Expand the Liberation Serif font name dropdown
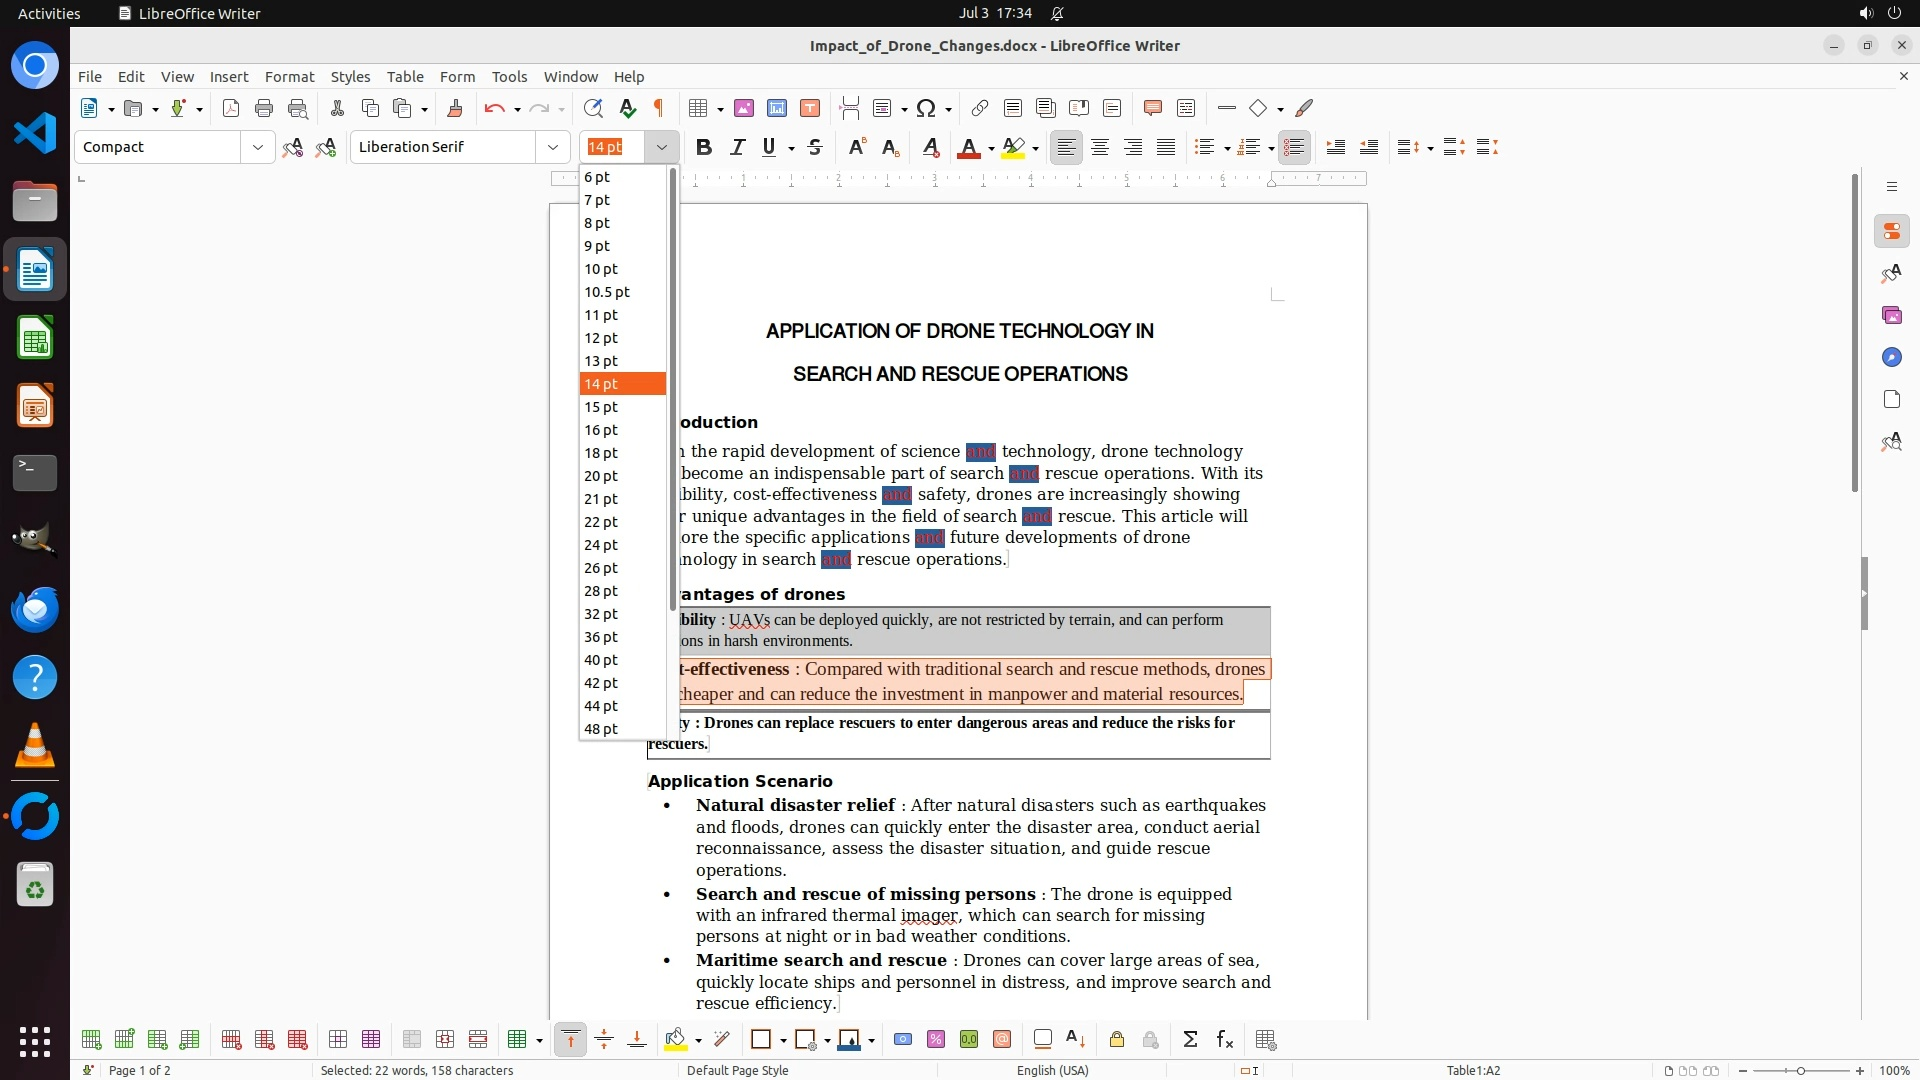This screenshot has height=1080, width=1920. 552,147
